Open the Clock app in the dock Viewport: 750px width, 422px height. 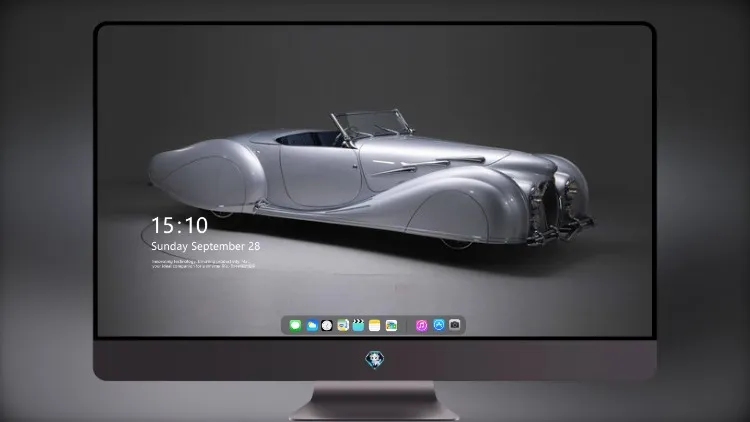327,325
